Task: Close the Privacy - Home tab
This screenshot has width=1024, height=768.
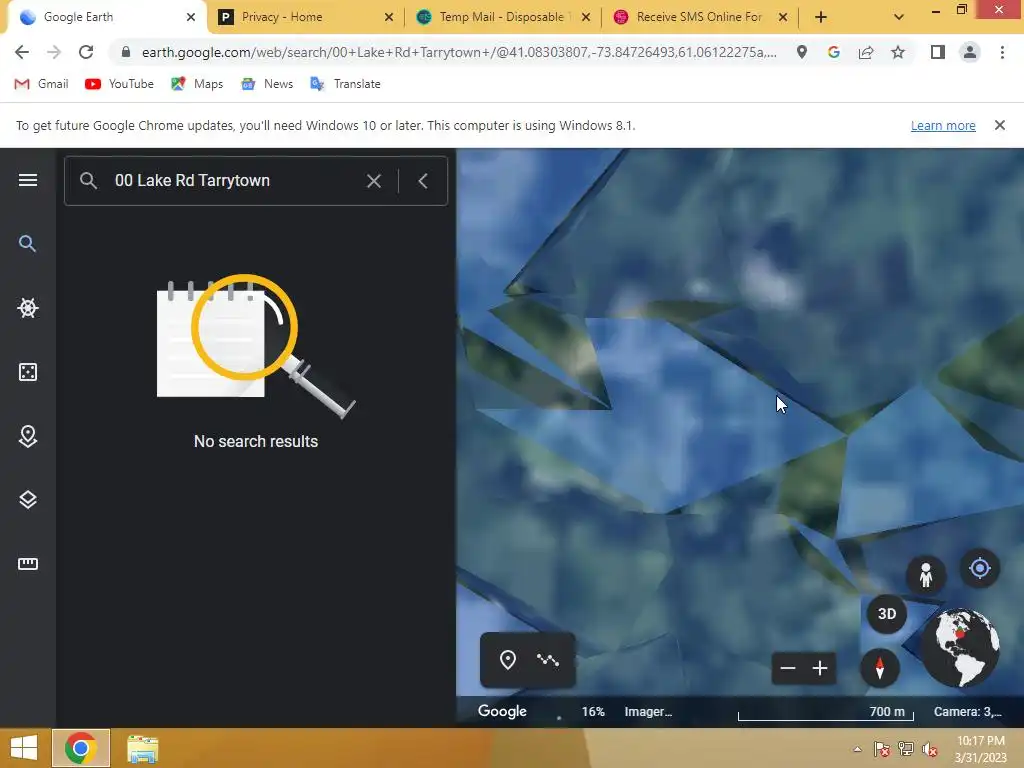Action: click(x=389, y=18)
